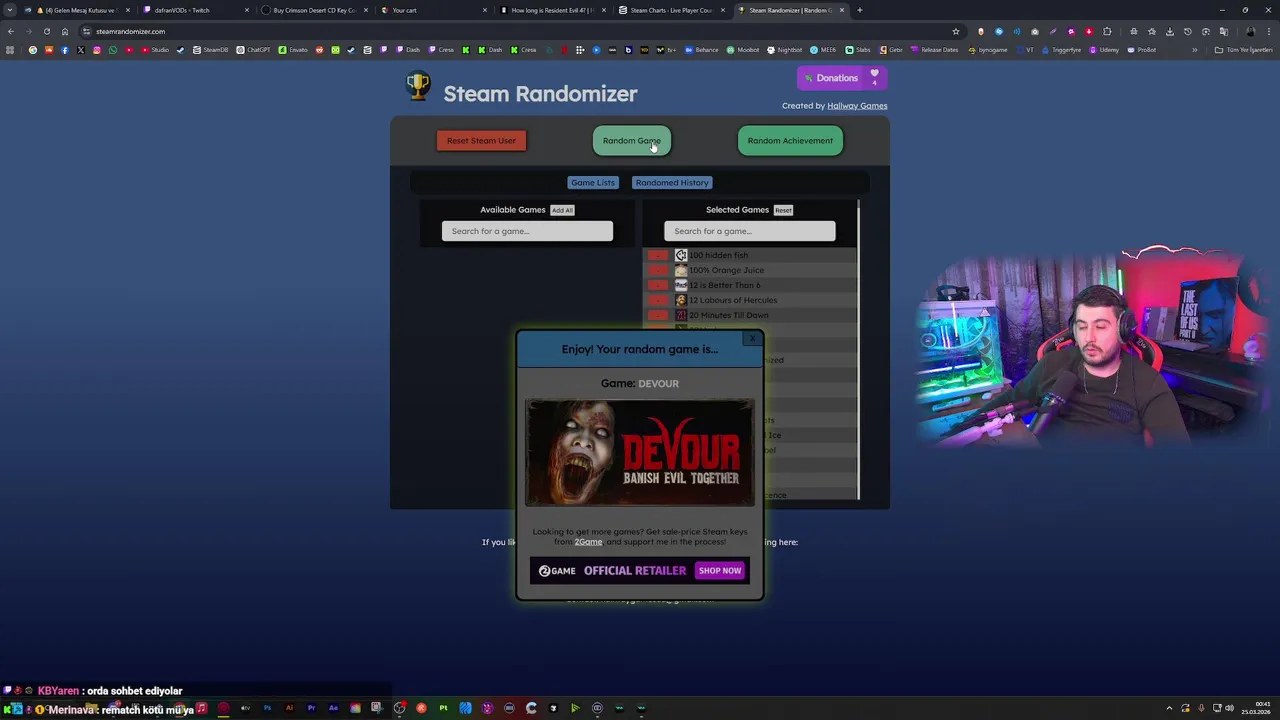Click Add All next to Available Games
Screen dimensions: 1280x720
click(562, 210)
